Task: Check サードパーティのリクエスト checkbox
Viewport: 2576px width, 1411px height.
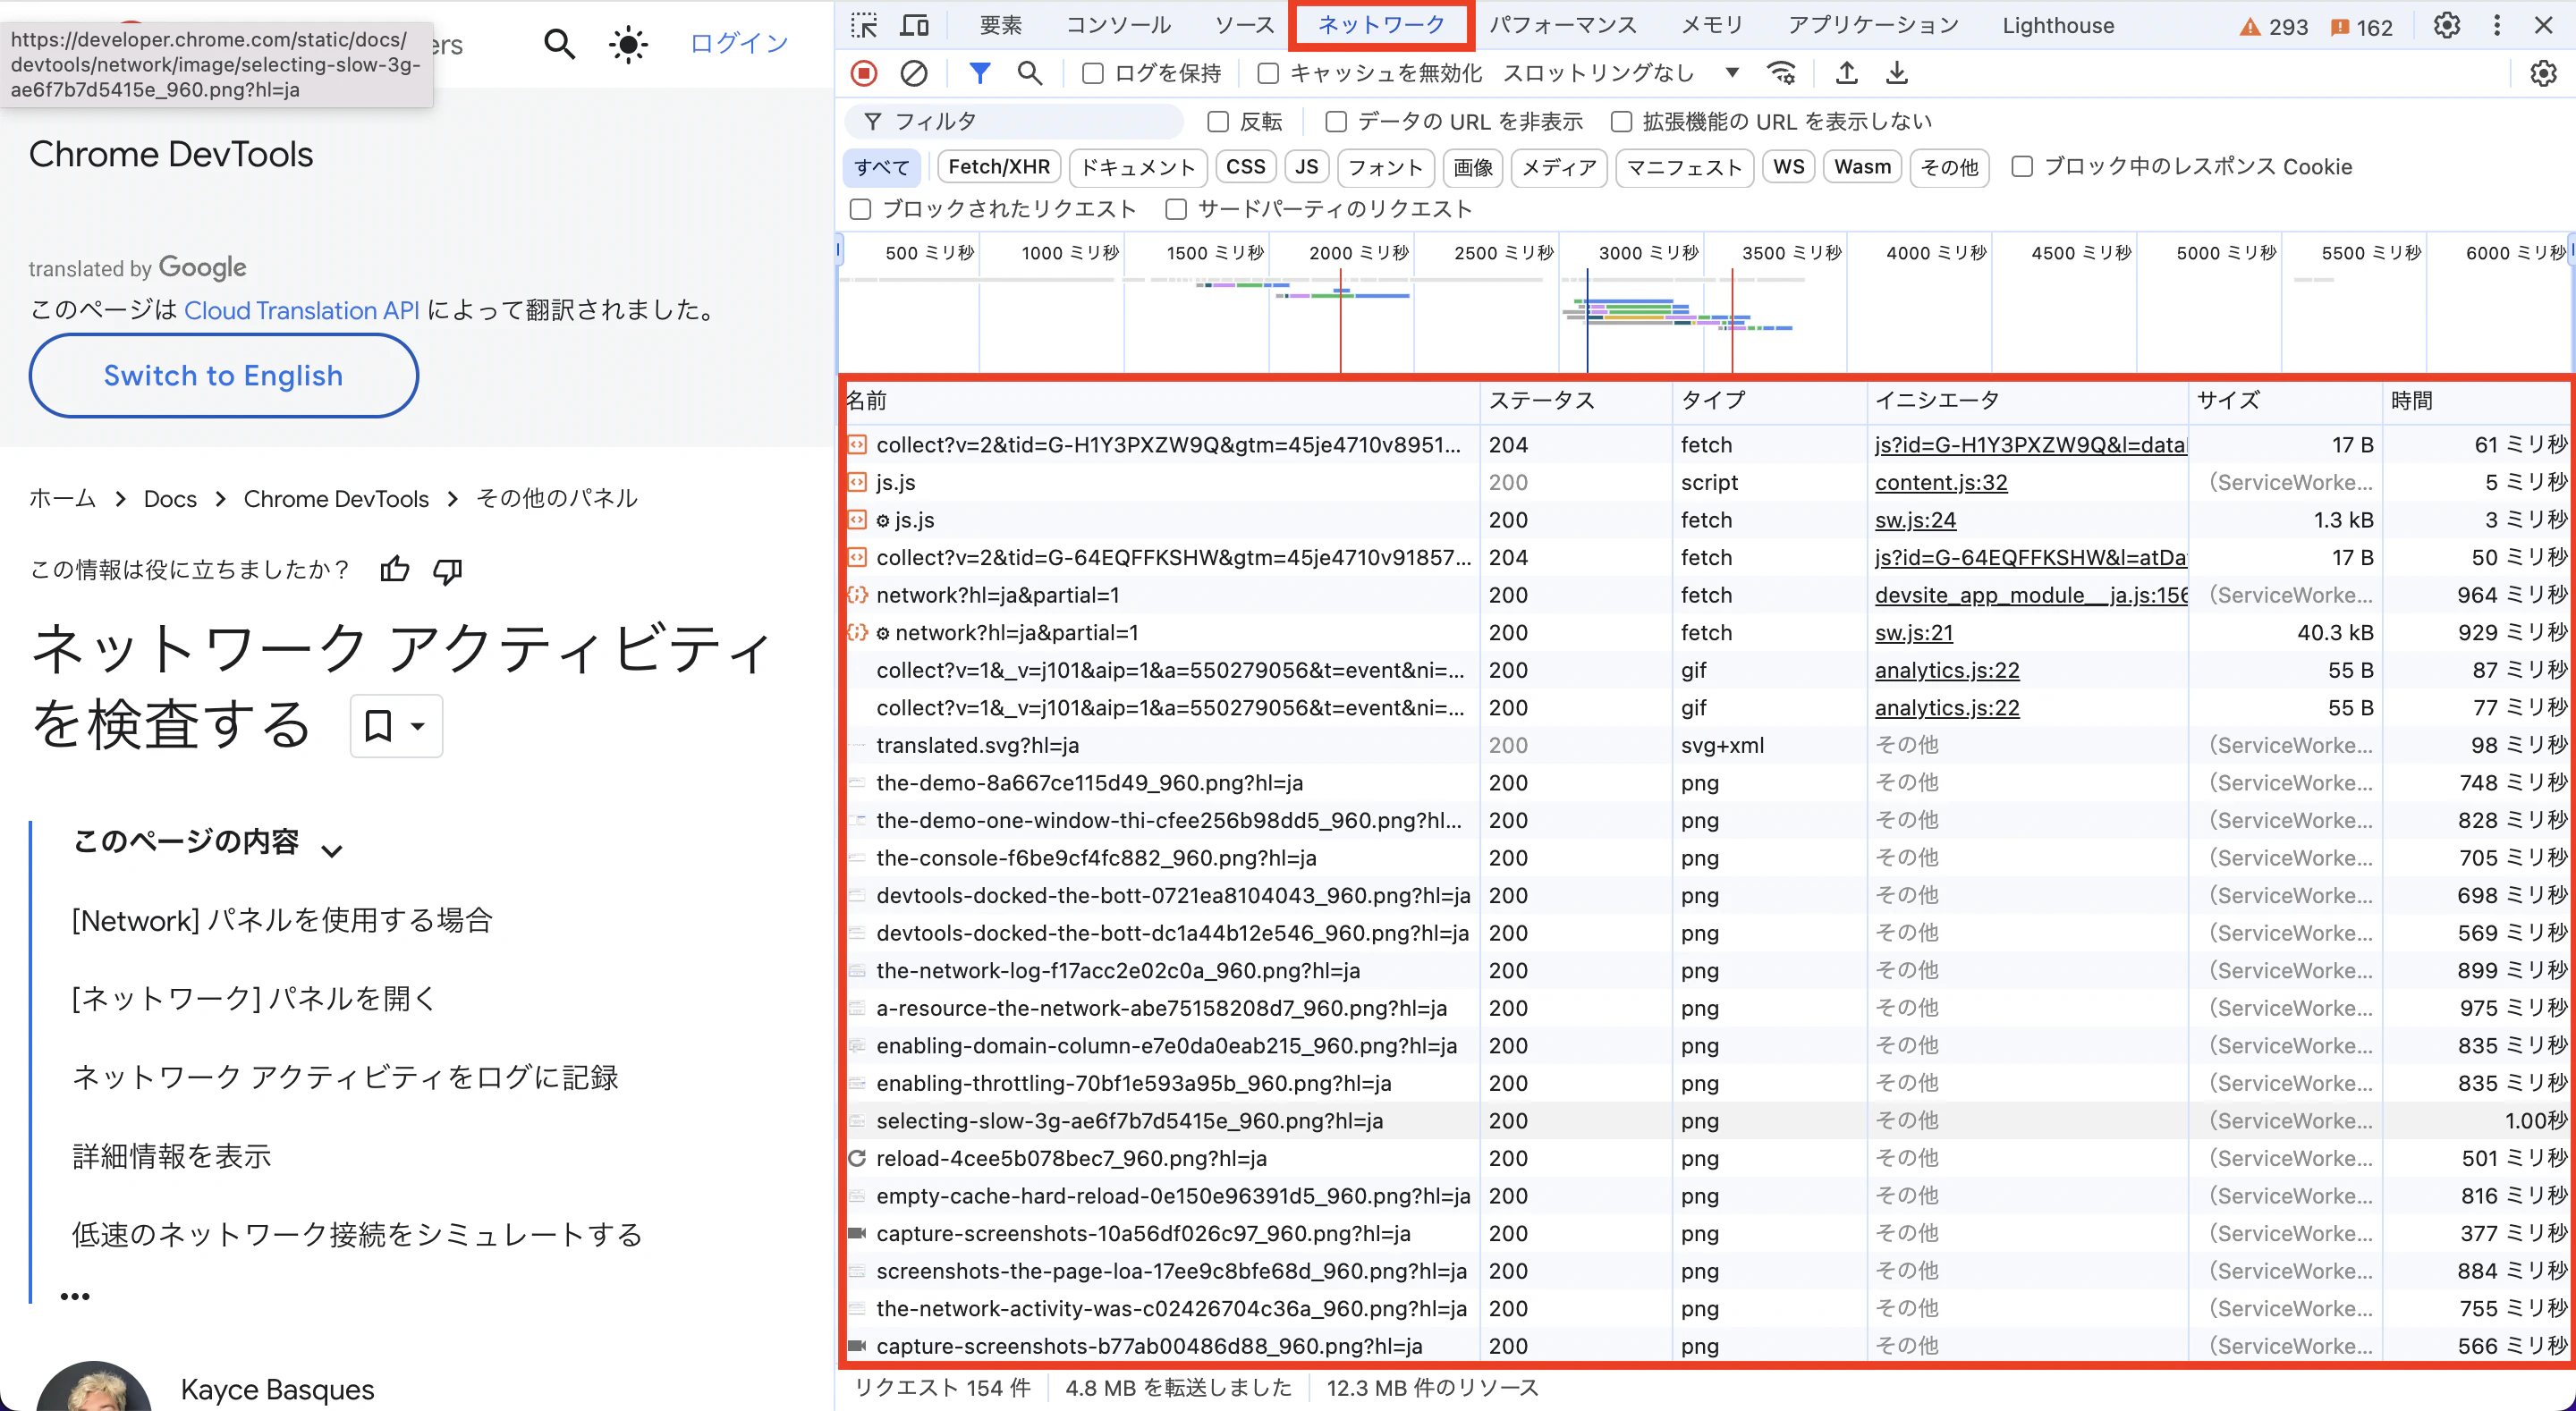Action: pyautogui.click(x=1176, y=209)
